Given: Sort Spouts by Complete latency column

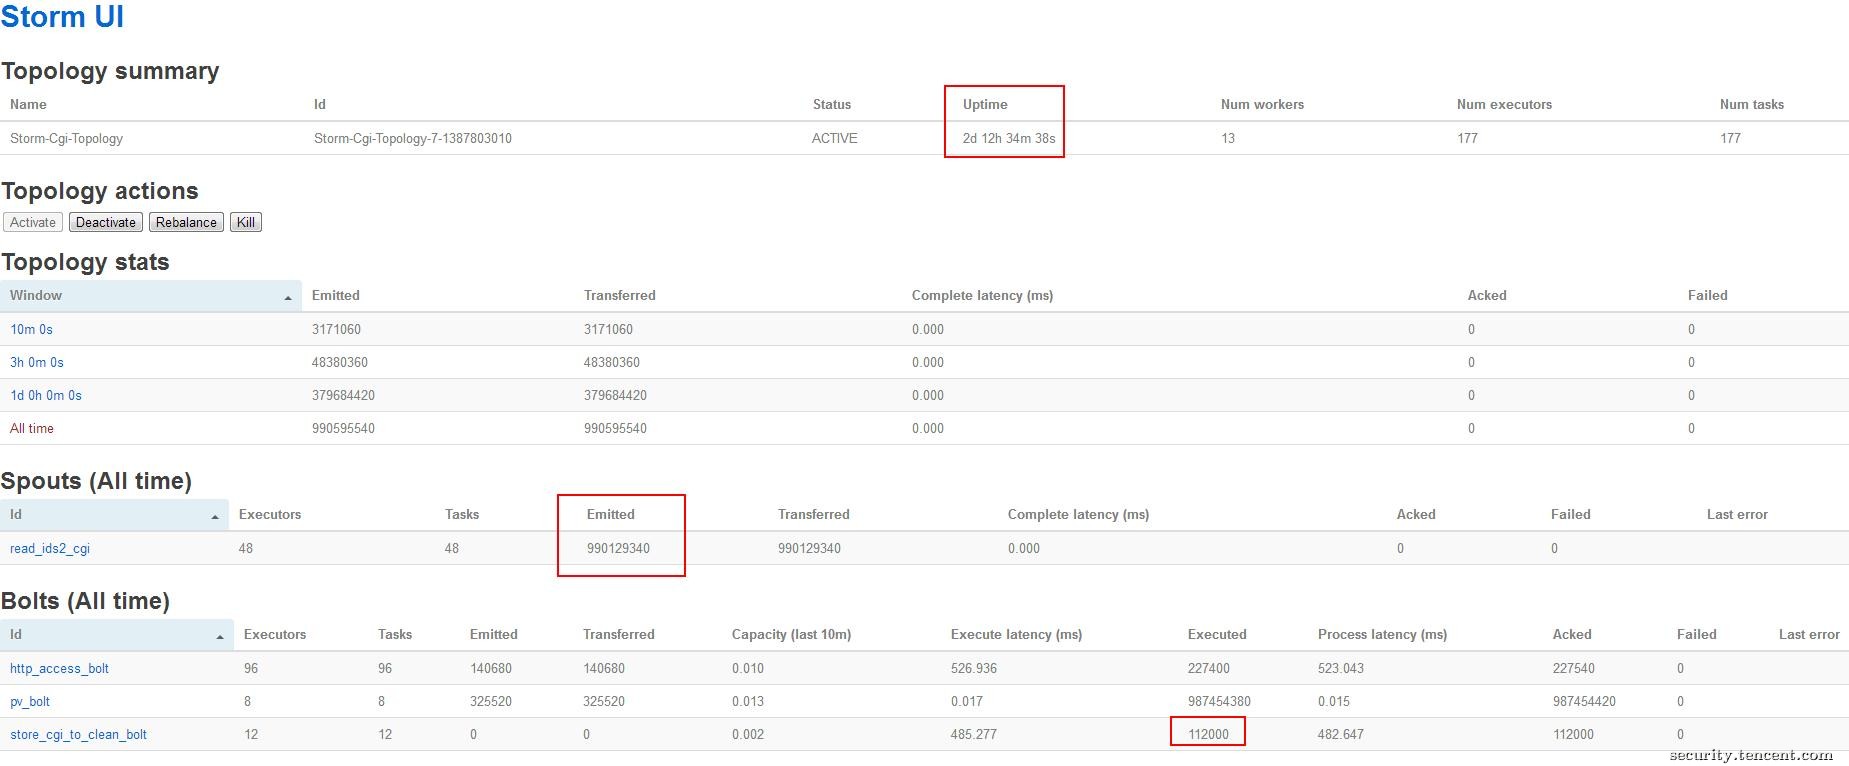Looking at the screenshot, I should [1078, 514].
